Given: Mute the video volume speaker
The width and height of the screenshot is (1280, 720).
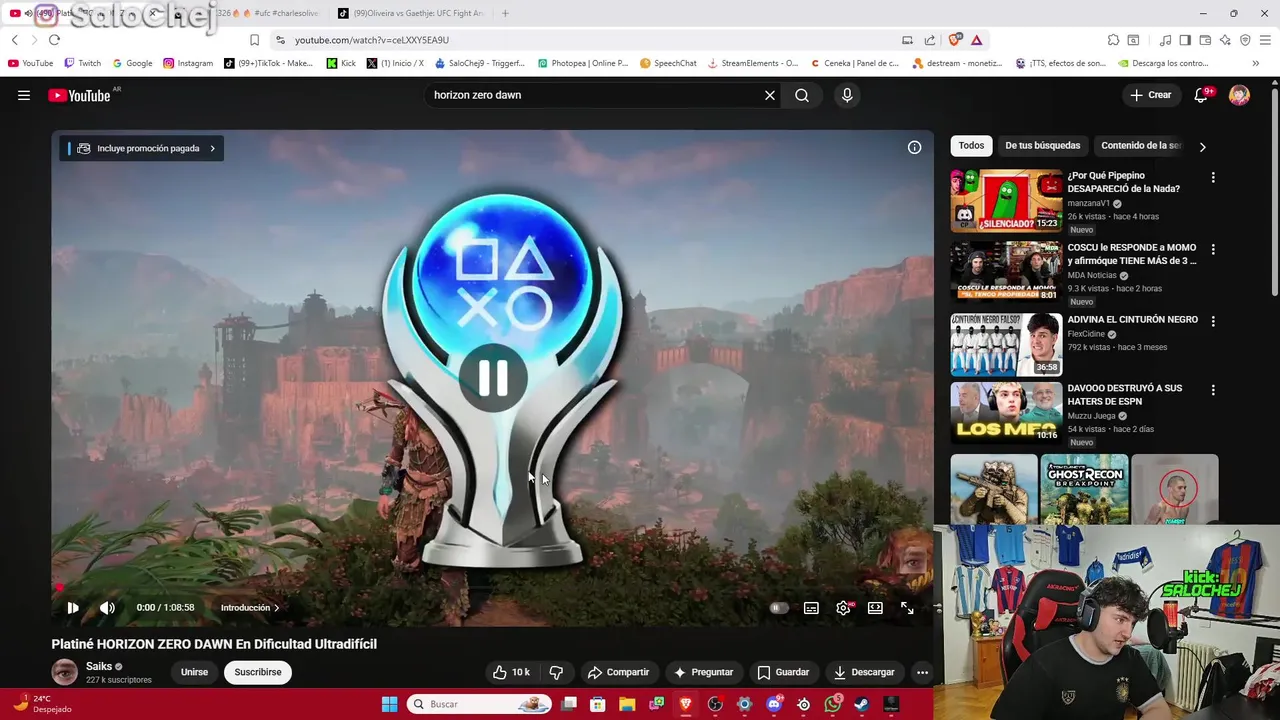Looking at the screenshot, I should coord(107,607).
